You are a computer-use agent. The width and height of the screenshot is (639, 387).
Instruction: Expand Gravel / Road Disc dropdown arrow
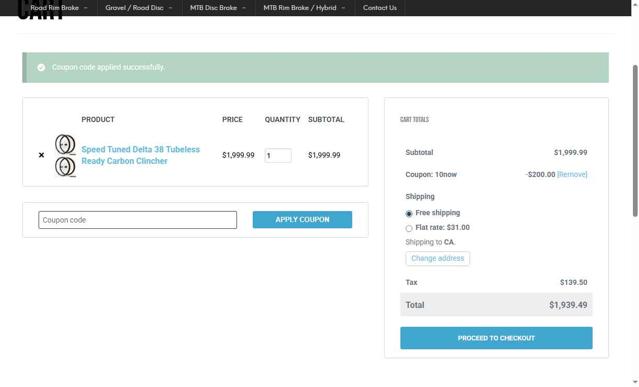coord(170,8)
